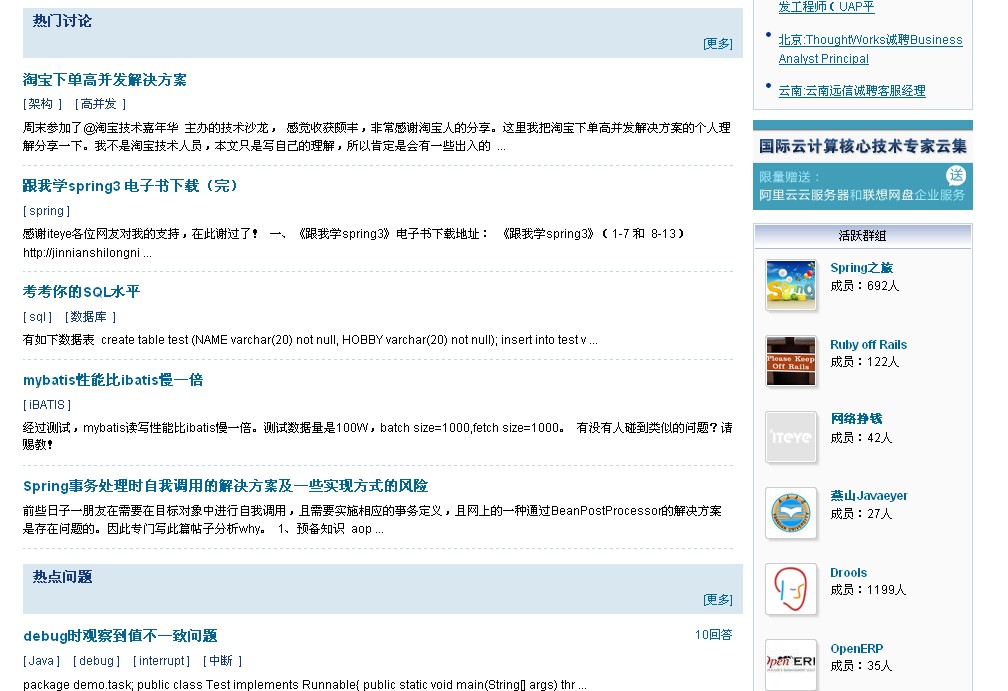Select the debug tag

click(x=96, y=661)
